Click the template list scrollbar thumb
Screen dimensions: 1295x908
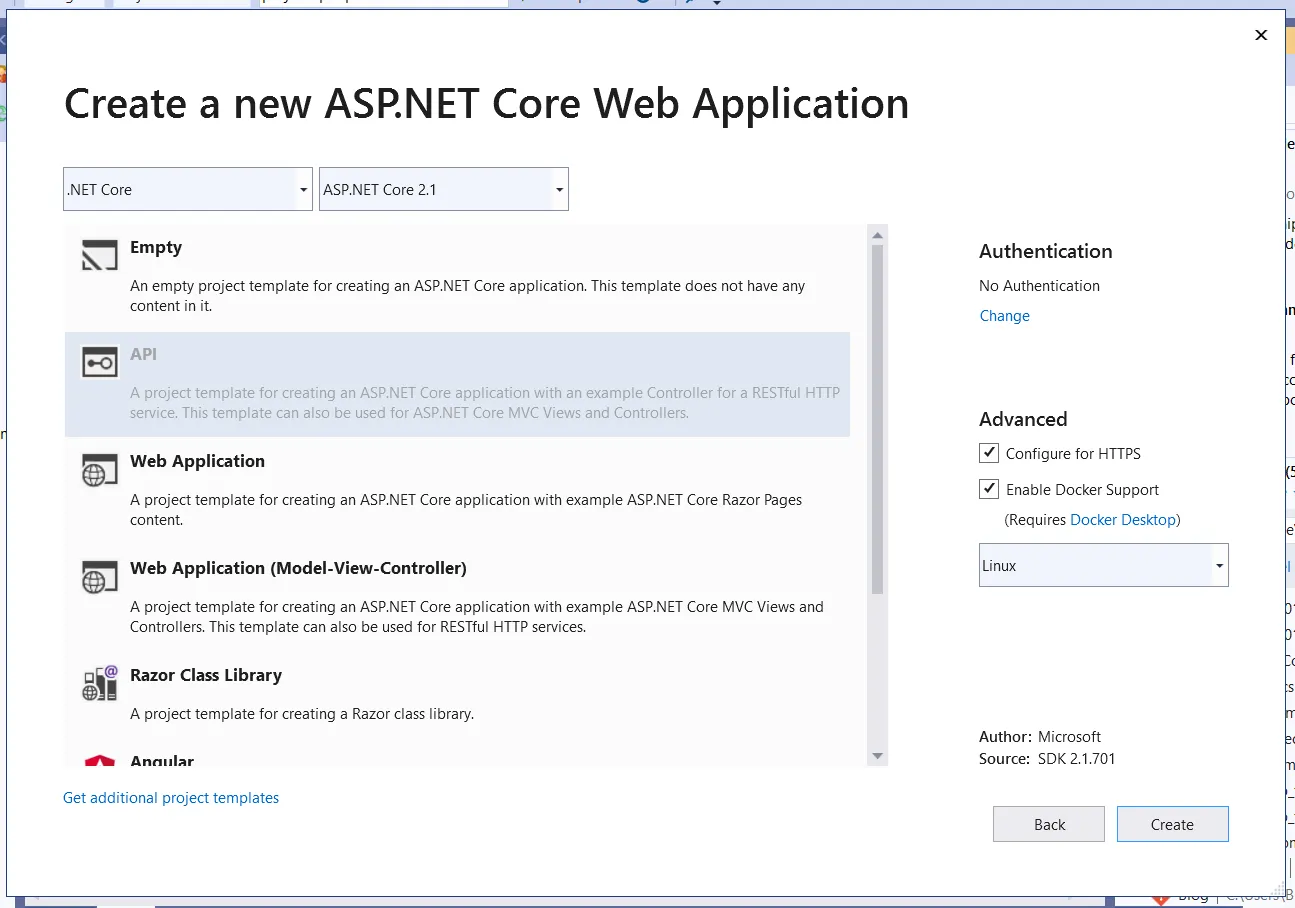click(x=878, y=420)
